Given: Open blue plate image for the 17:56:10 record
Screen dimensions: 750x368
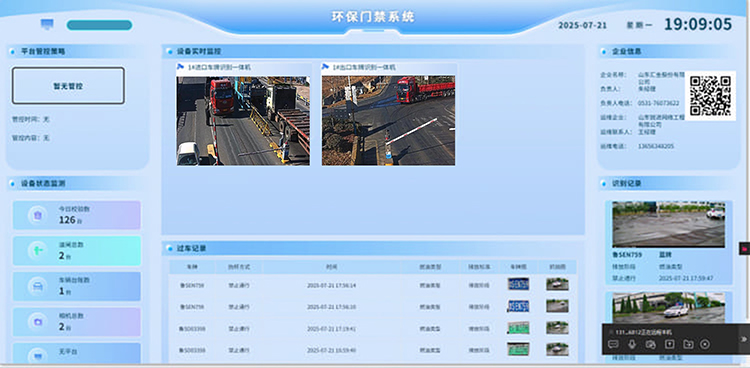Looking at the screenshot, I should (x=518, y=306).
